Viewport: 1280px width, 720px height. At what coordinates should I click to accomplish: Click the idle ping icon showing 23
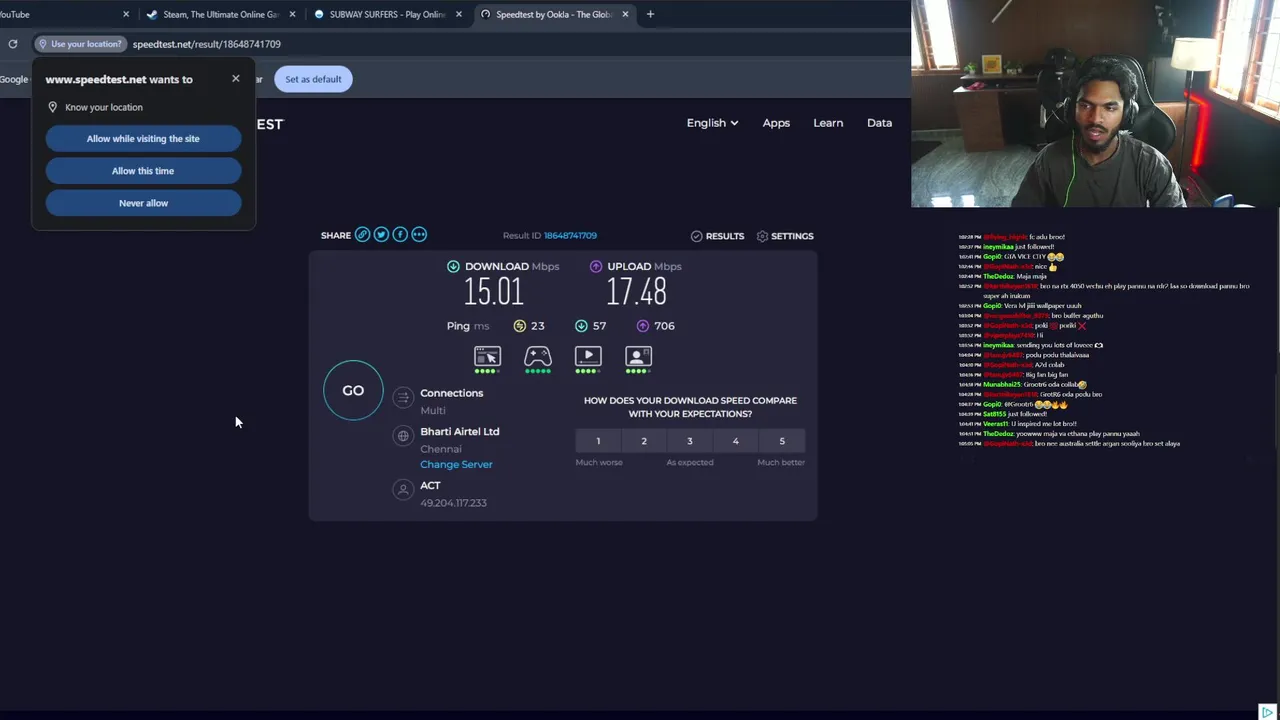point(519,326)
